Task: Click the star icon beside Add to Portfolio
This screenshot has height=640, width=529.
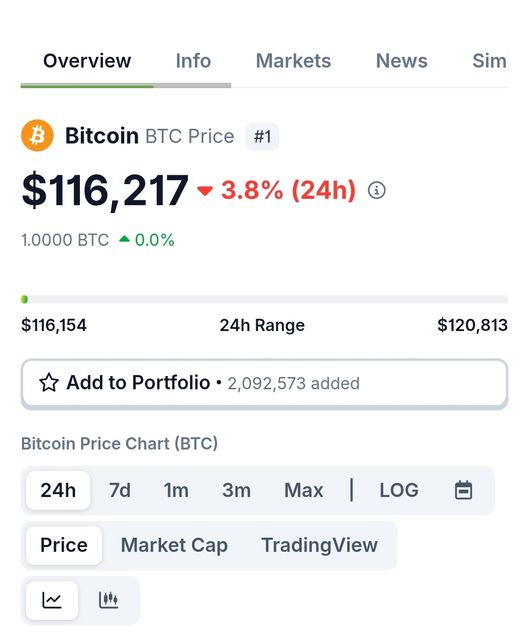Action: click(49, 383)
